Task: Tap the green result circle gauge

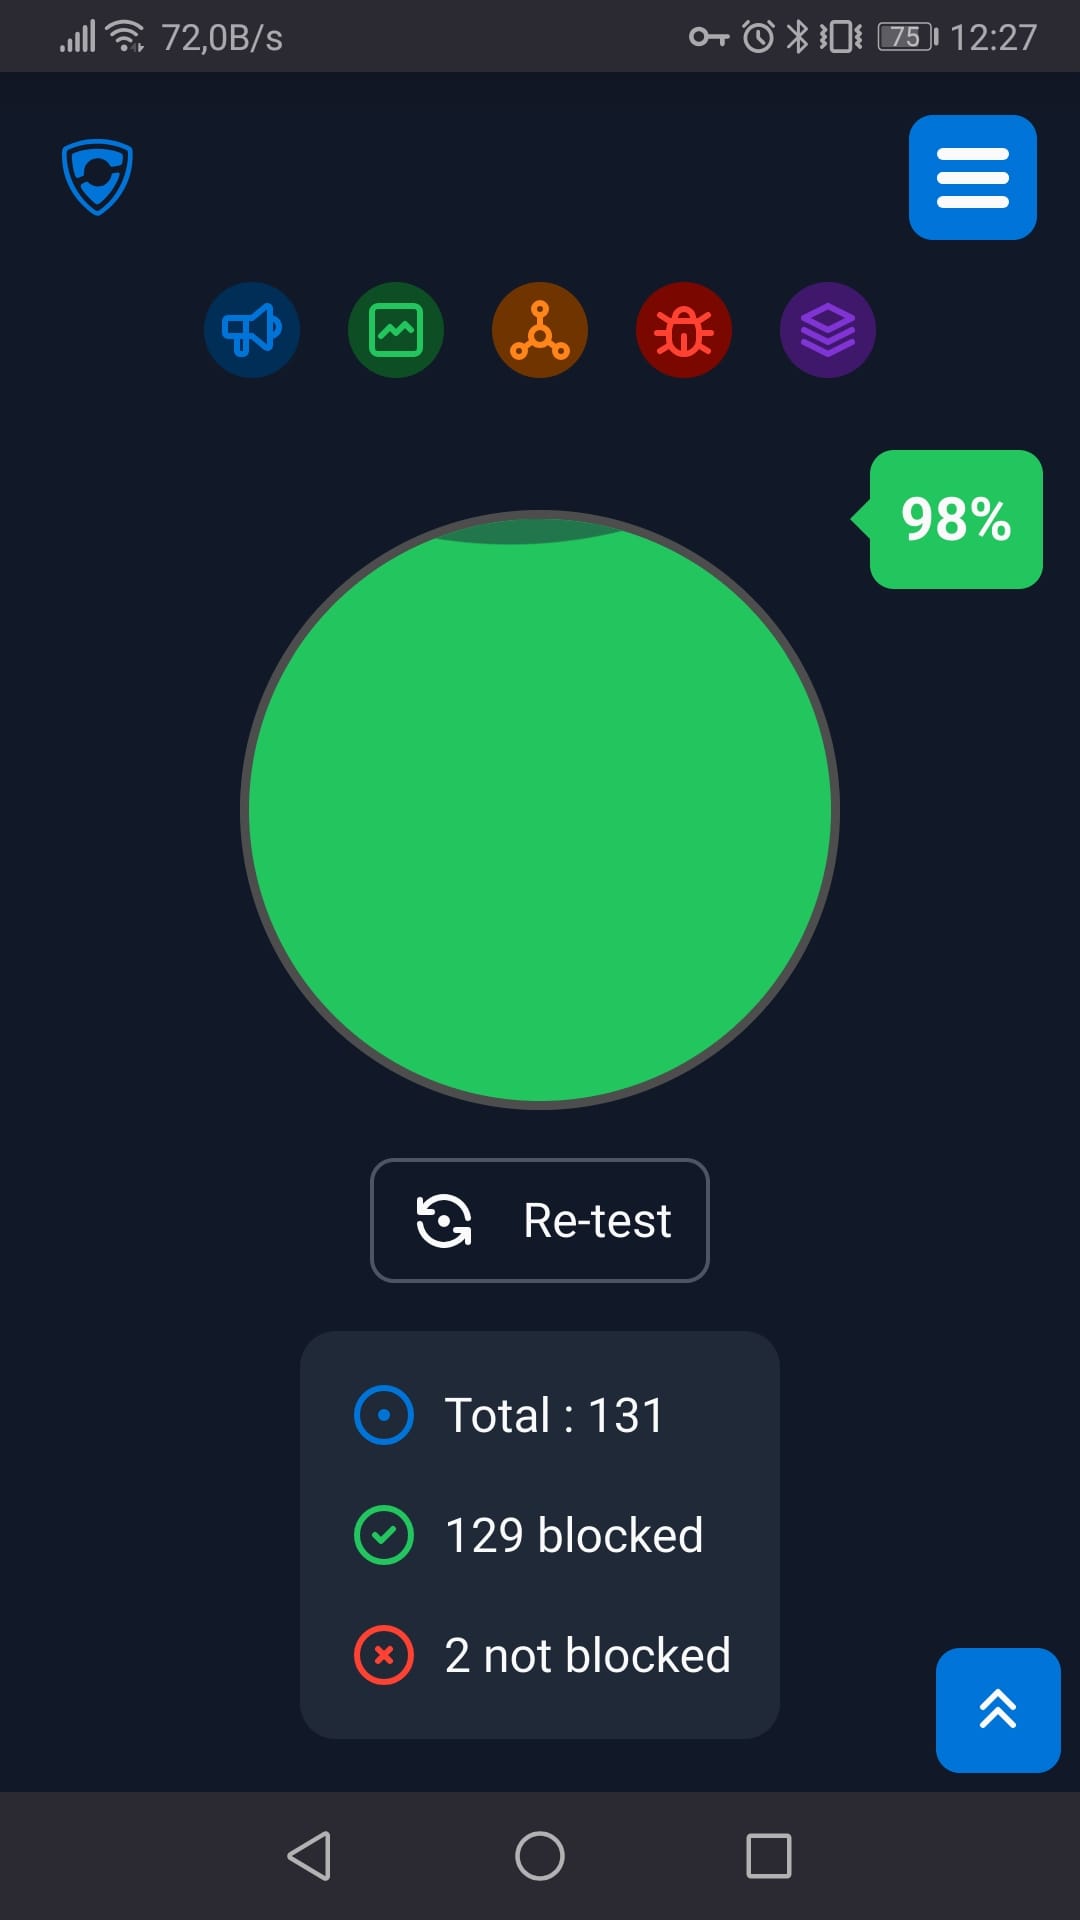Action: tap(540, 810)
